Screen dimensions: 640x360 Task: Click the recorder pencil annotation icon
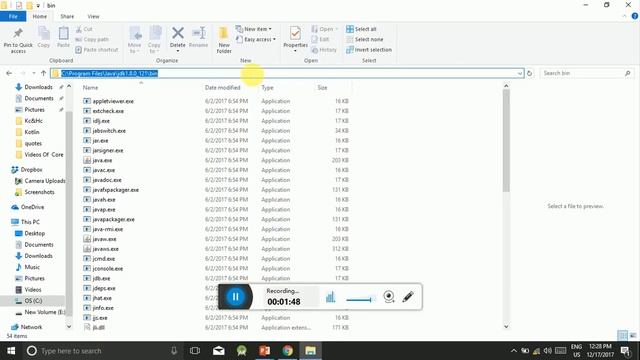pyautogui.click(x=408, y=297)
